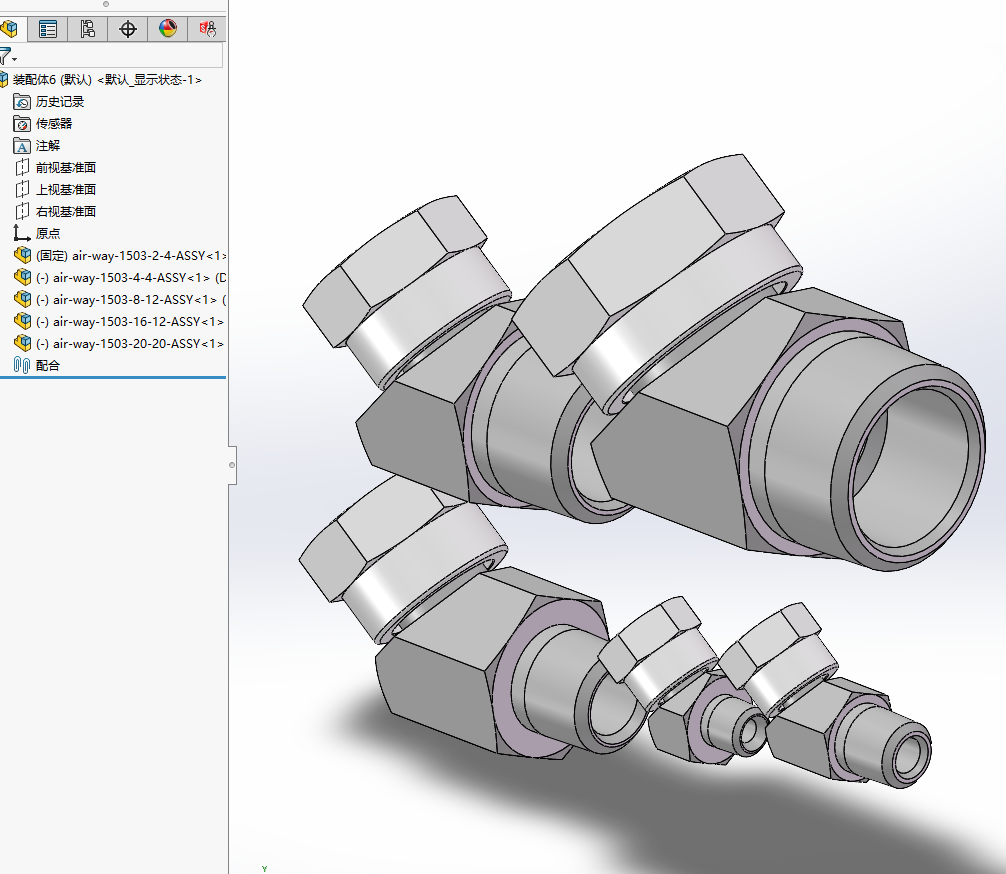Open the tree filter funnel dropdown
This screenshot has height=874, width=1006.
coord(8,56)
